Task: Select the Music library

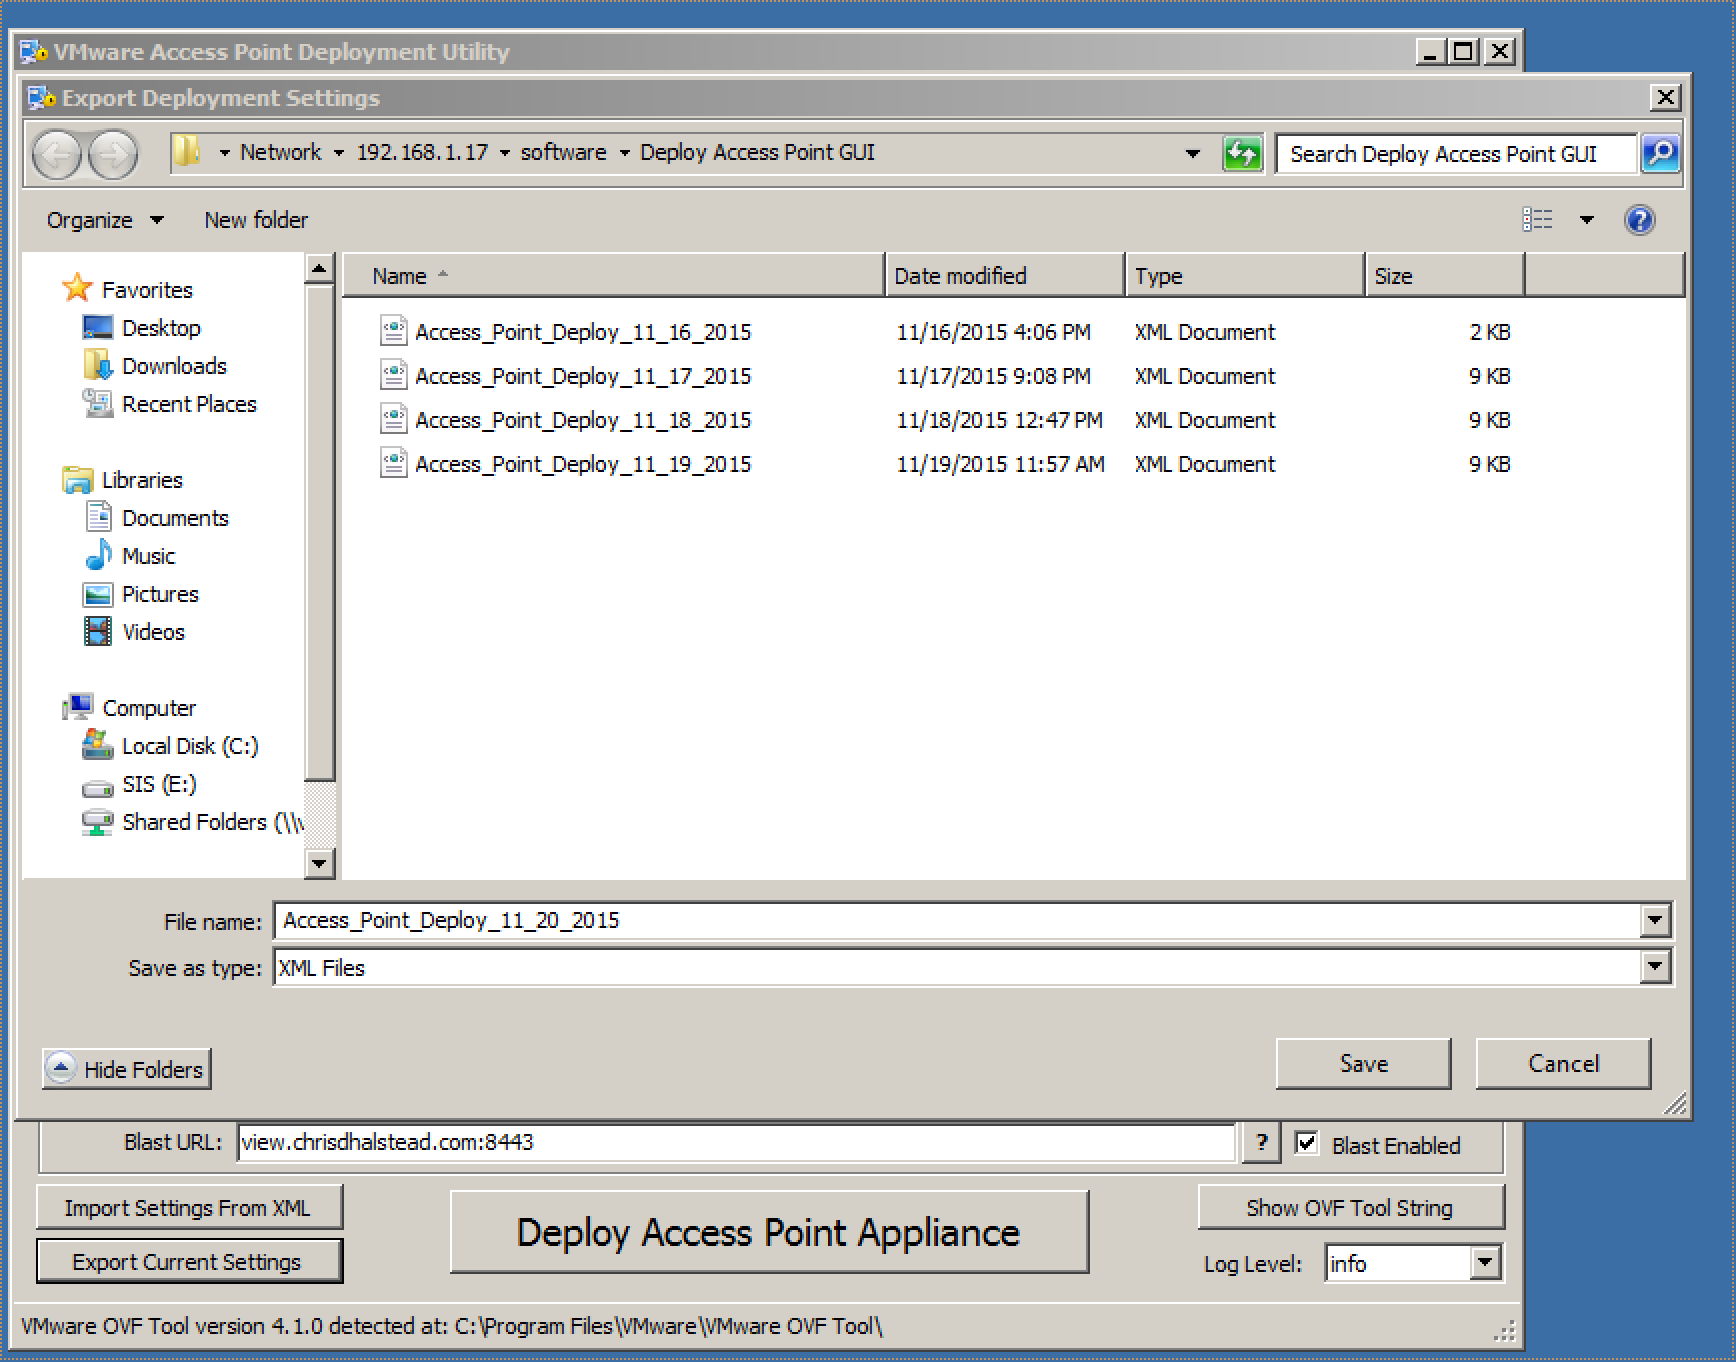Action: (148, 556)
